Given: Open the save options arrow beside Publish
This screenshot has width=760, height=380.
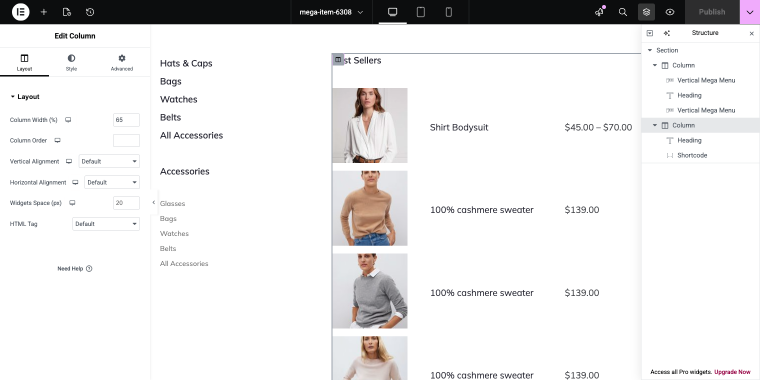Looking at the screenshot, I should coord(750,12).
